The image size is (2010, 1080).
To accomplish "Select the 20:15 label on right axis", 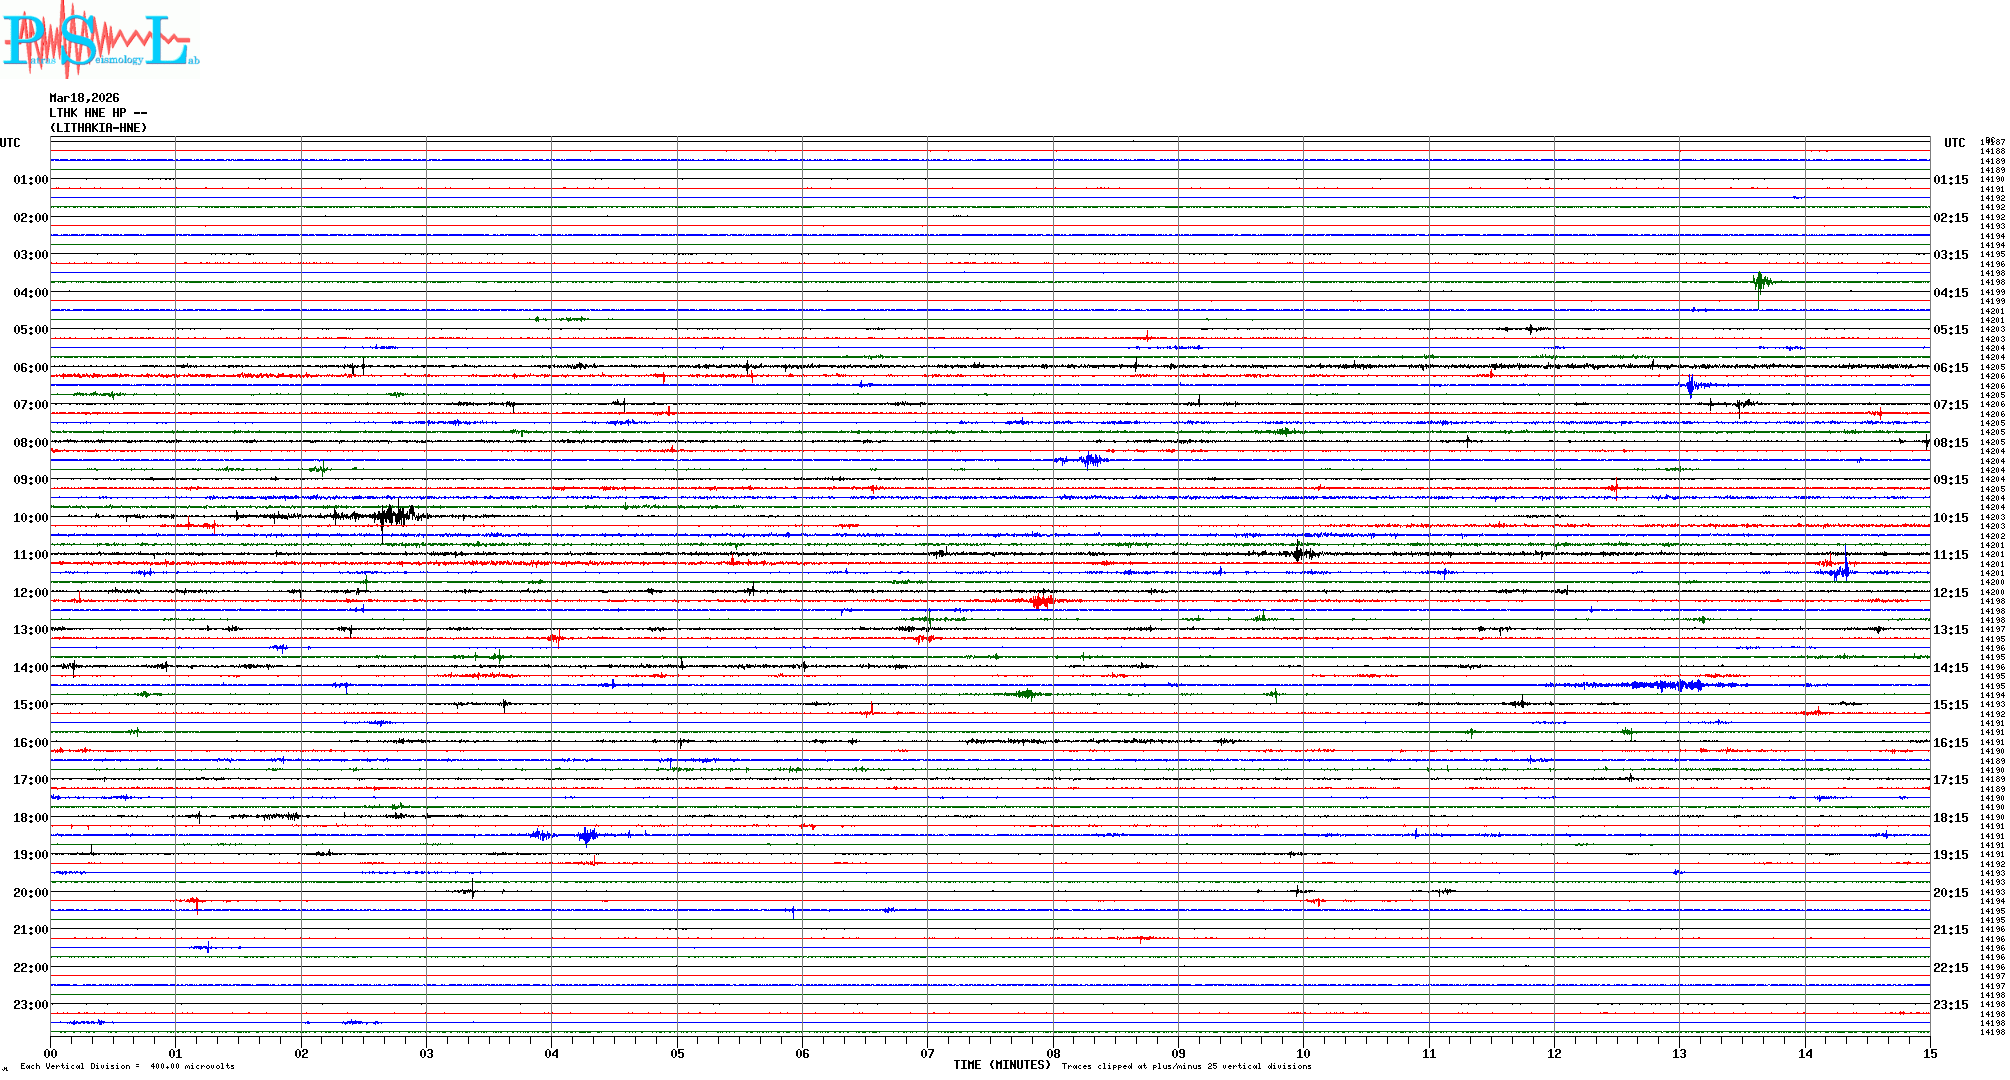I will coord(1950,893).
